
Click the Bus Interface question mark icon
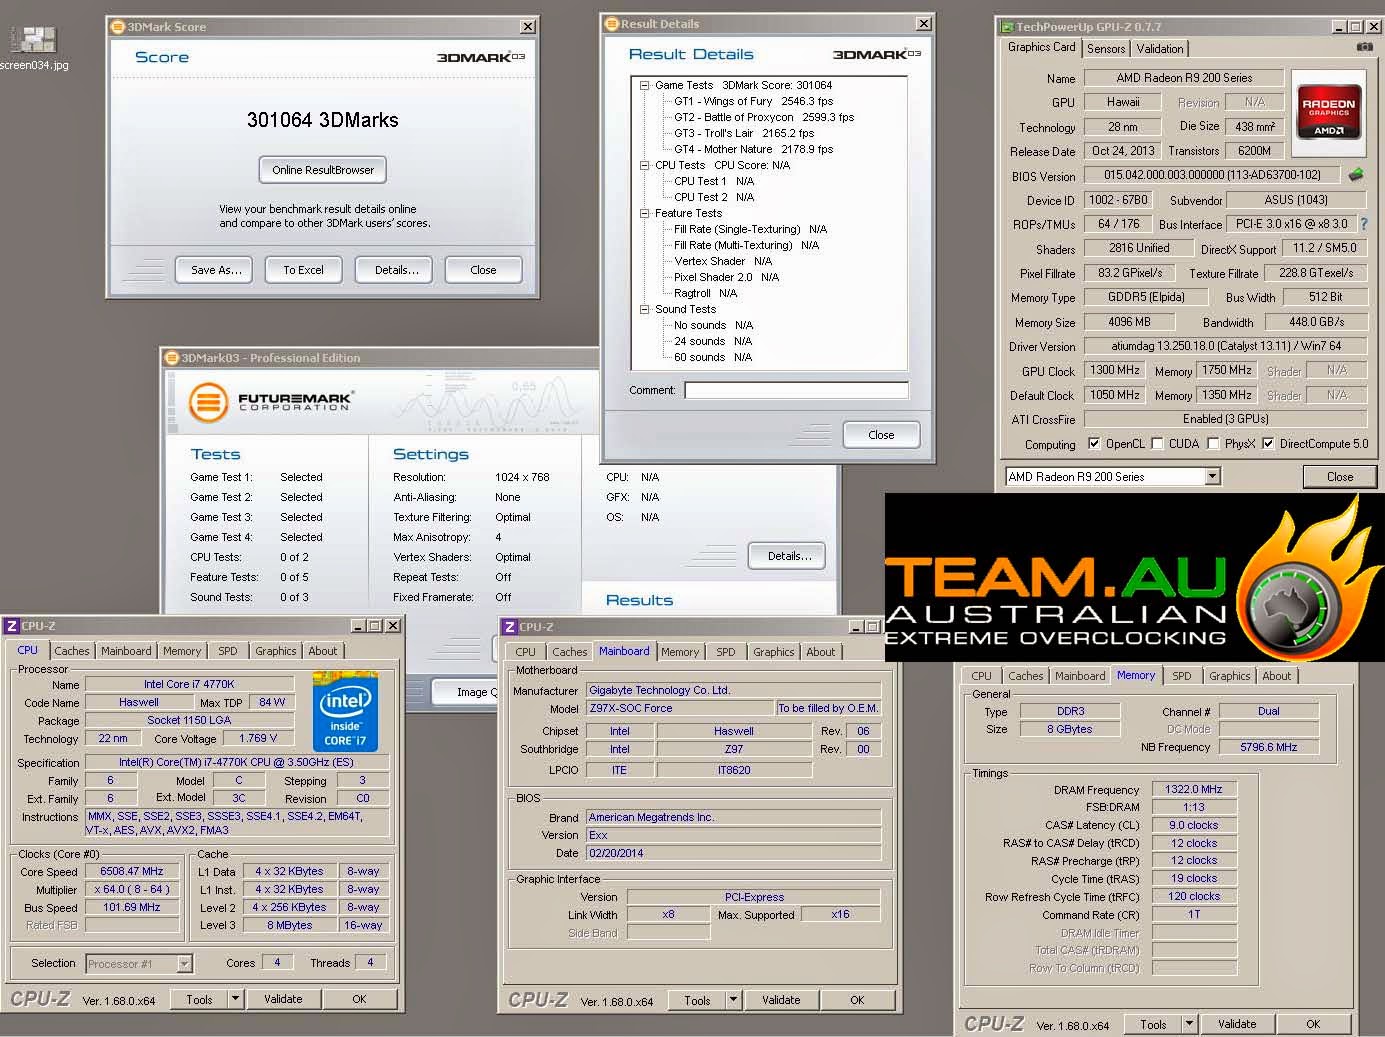pos(1364,224)
